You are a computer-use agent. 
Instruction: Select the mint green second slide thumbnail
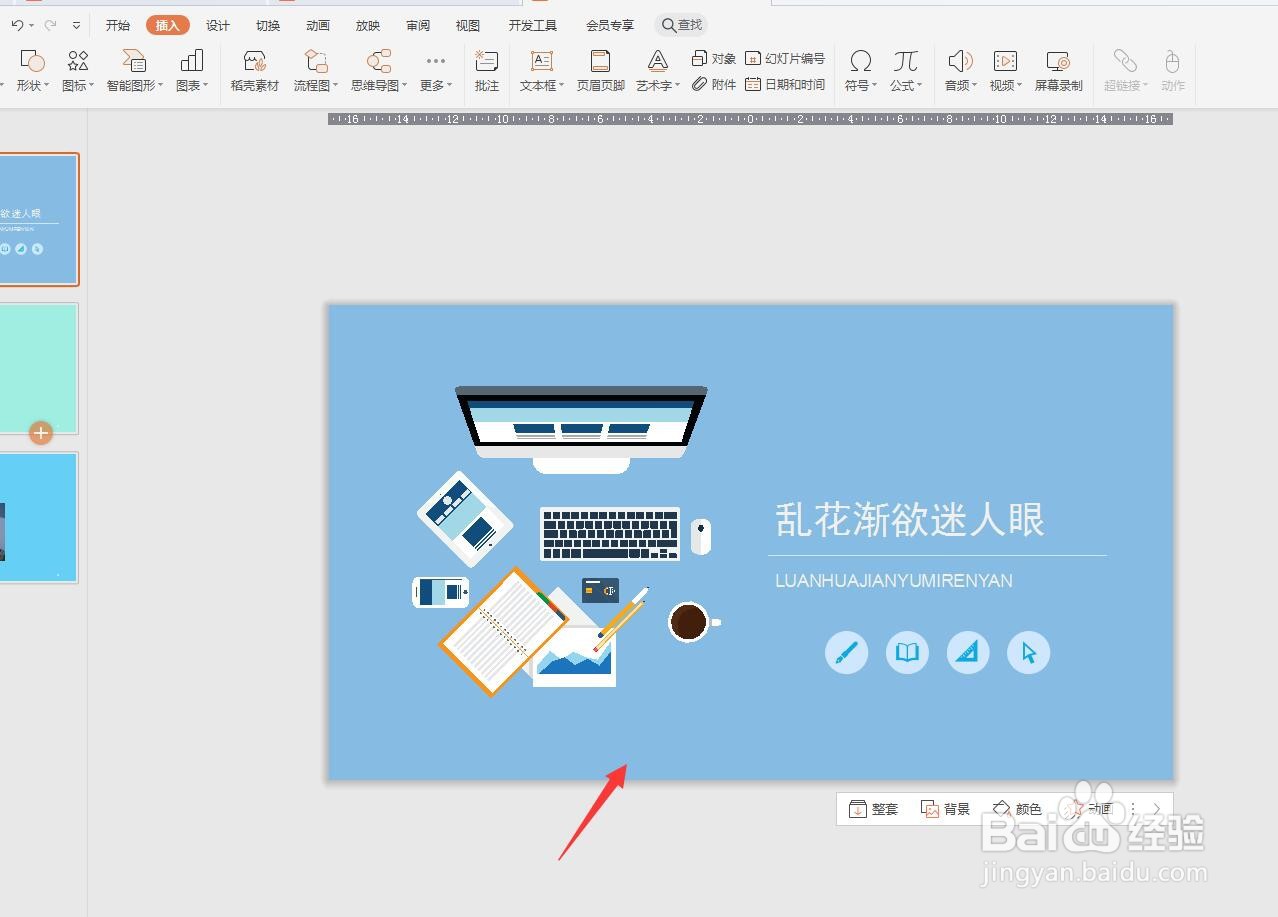(x=39, y=369)
